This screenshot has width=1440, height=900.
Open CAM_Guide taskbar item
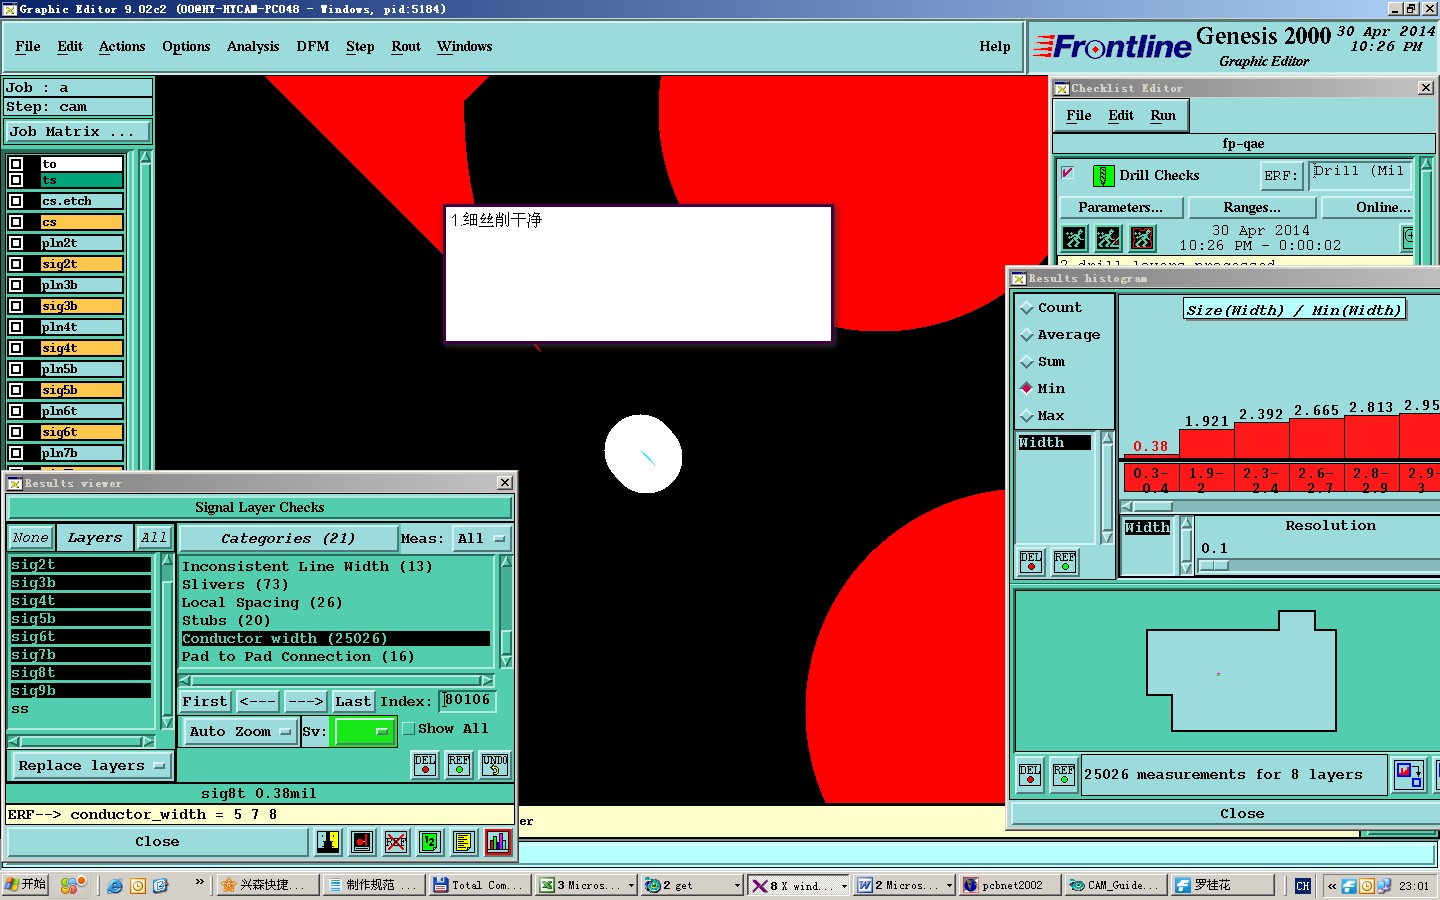pyautogui.click(x=1114, y=885)
